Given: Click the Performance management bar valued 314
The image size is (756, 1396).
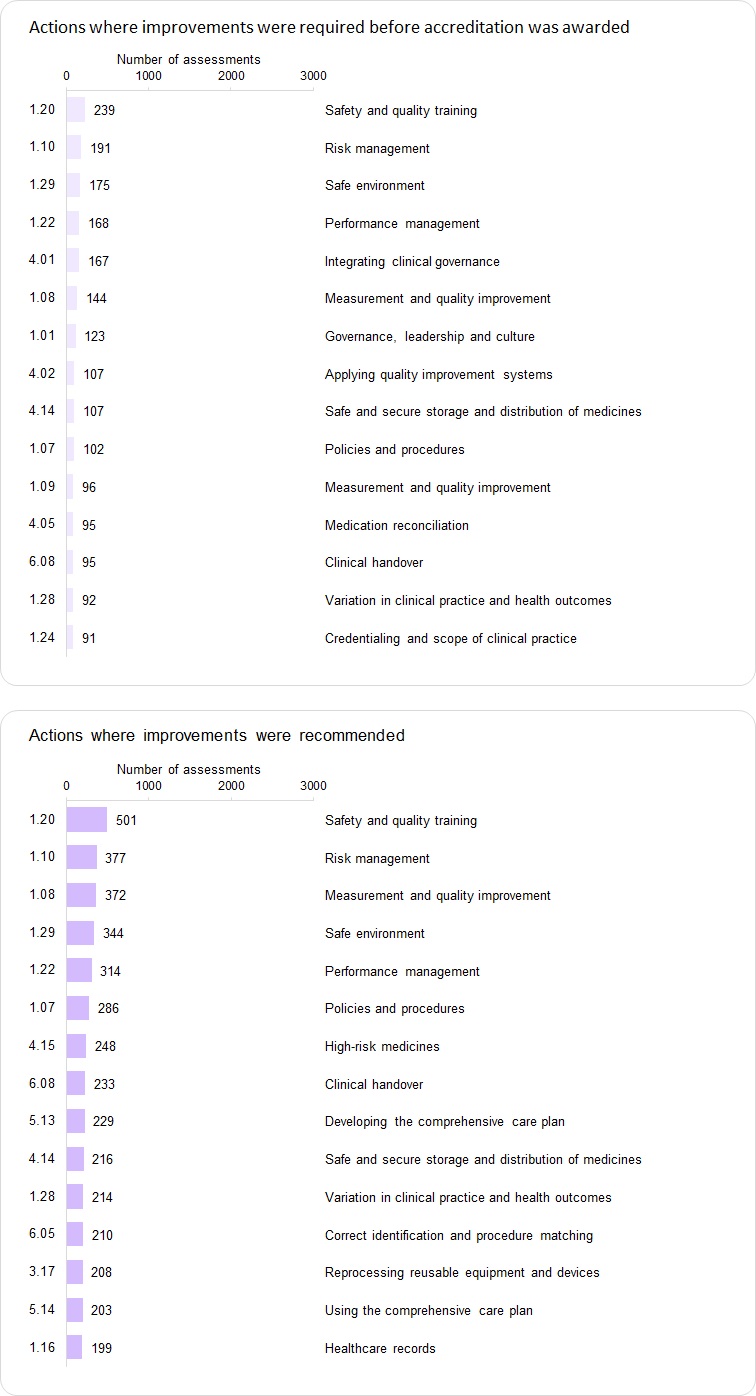Looking at the screenshot, I should (x=79, y=971).
